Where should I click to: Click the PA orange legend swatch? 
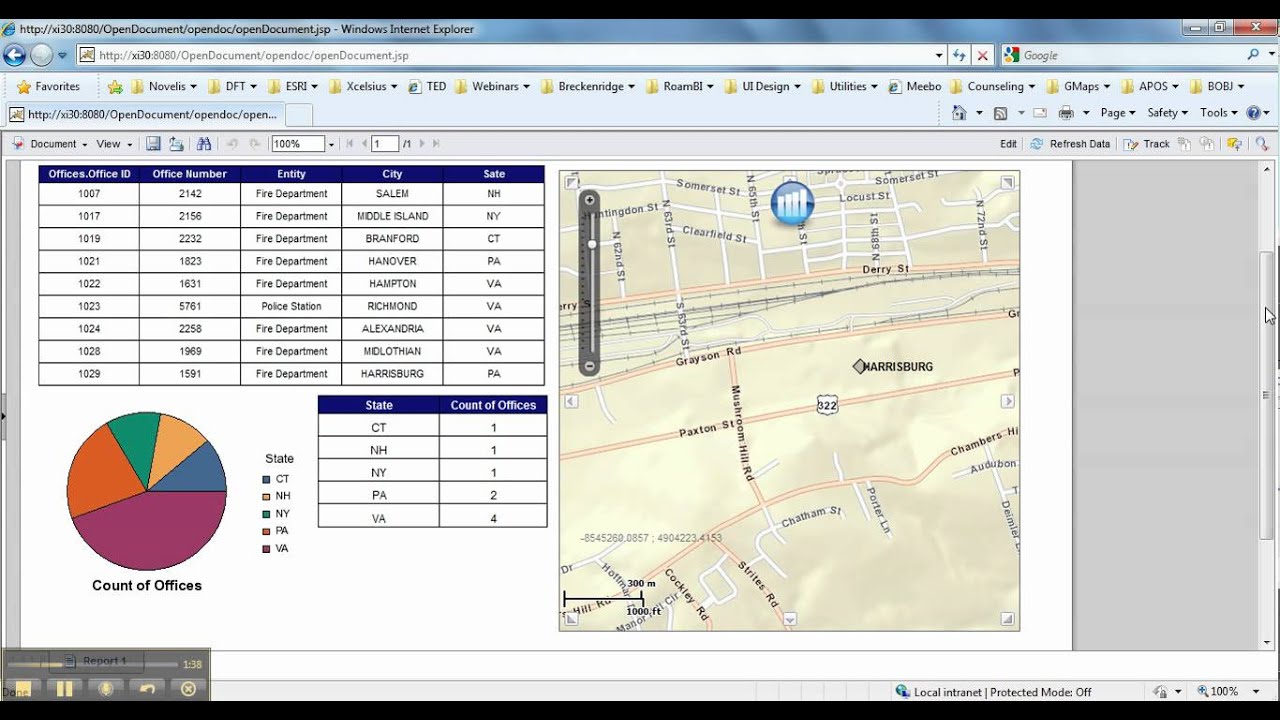pos(266,531)
